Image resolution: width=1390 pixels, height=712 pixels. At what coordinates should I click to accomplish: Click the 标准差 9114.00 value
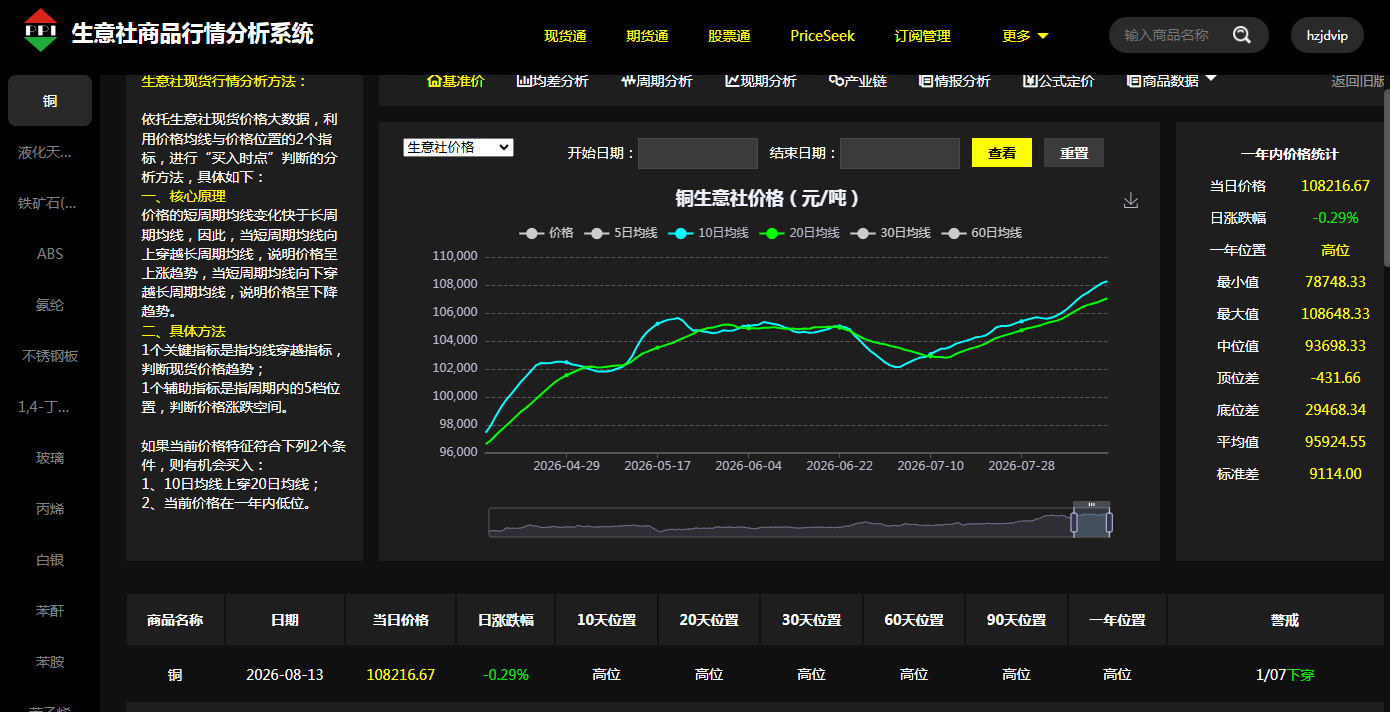pyautogui.click(x=1335, y=474)
